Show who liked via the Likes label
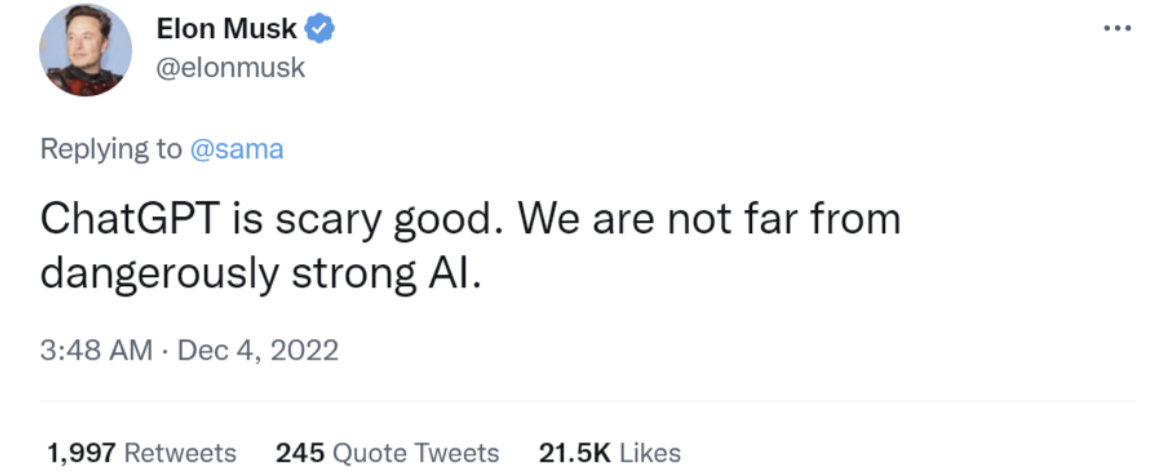Screen dimensions: 1172x474 (650, 453)
